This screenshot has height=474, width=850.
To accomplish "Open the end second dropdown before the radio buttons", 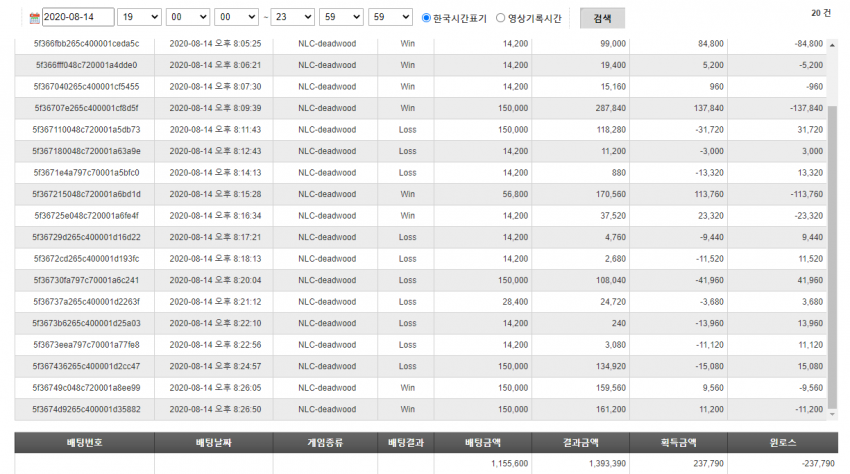I will pyautogui.click(x=390, y=17).
